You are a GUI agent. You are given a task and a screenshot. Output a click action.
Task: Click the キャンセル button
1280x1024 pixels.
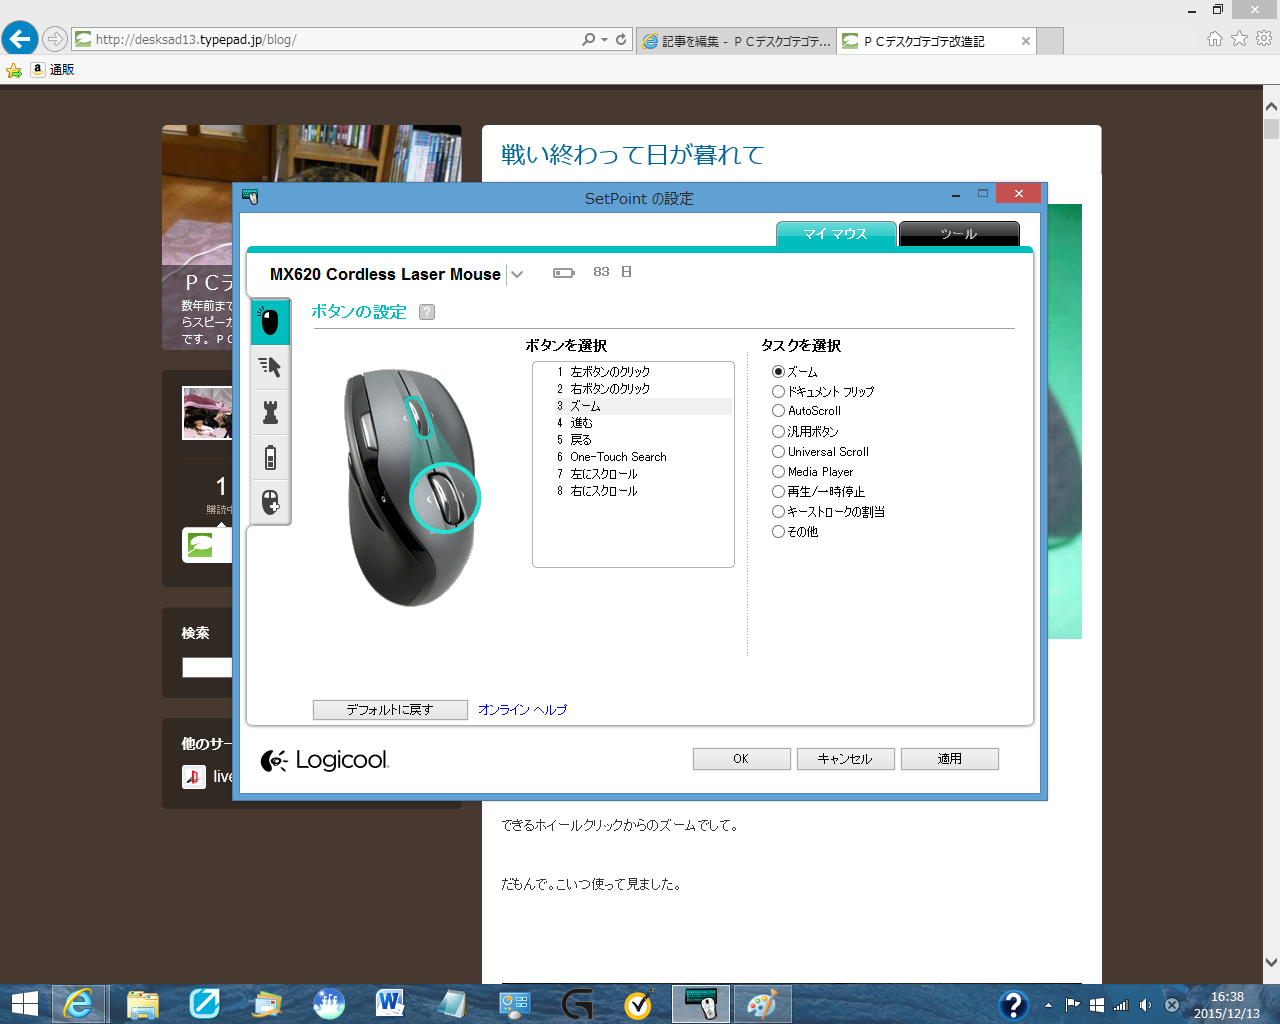pos(845,759)
